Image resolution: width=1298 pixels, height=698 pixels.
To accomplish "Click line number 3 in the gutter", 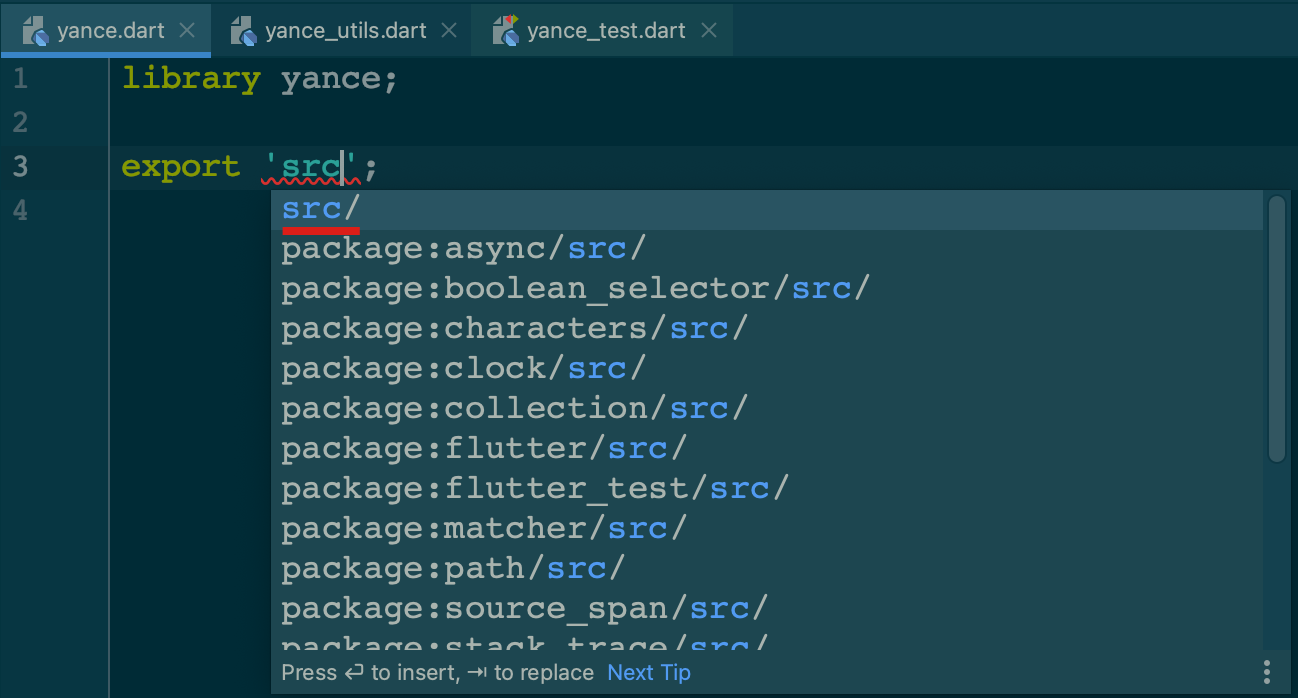I will [x=21, y=166].
